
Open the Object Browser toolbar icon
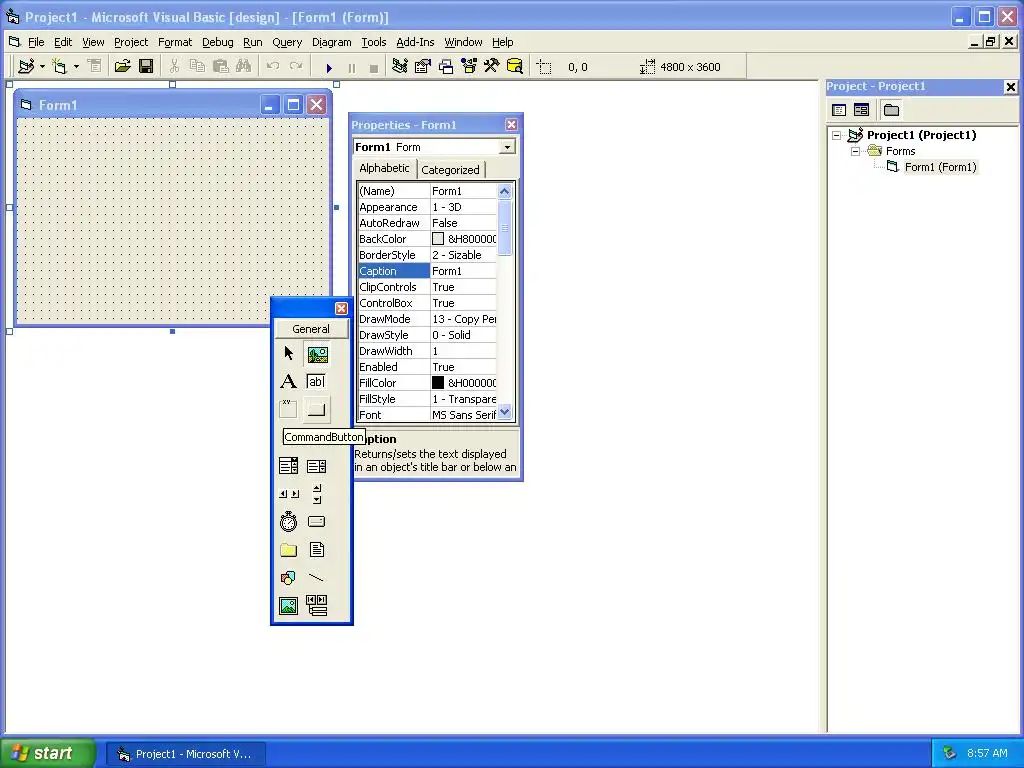pyautogui.click(x=469, y=67)
